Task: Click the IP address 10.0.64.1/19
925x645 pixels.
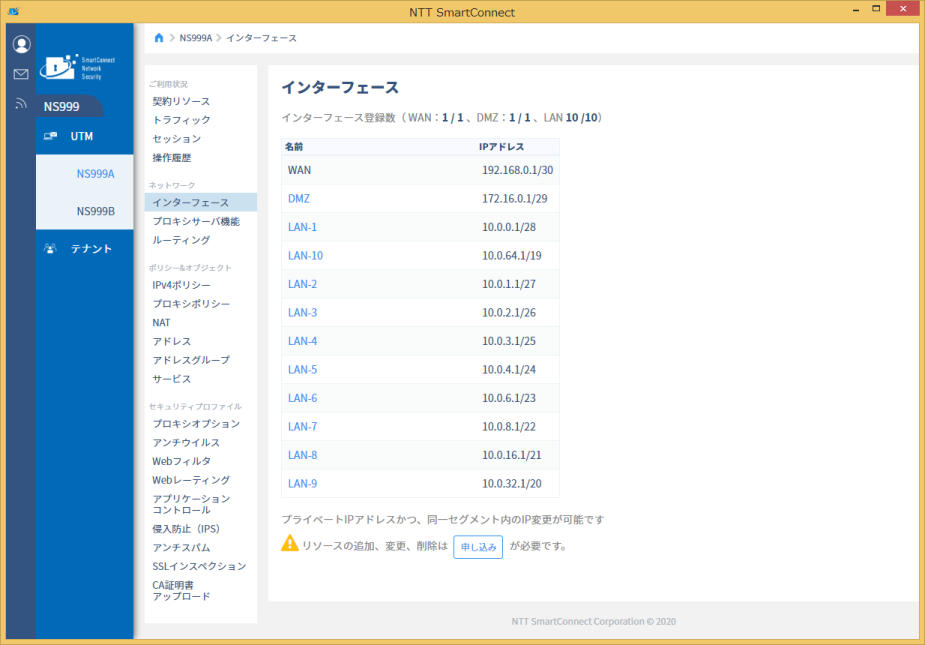Action: tap(511, 256)
